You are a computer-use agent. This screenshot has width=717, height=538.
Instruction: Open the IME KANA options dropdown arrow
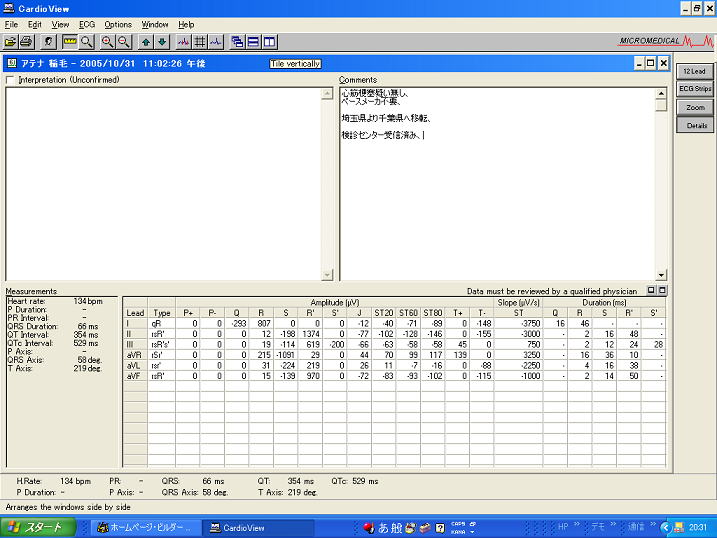coord(472,532)
